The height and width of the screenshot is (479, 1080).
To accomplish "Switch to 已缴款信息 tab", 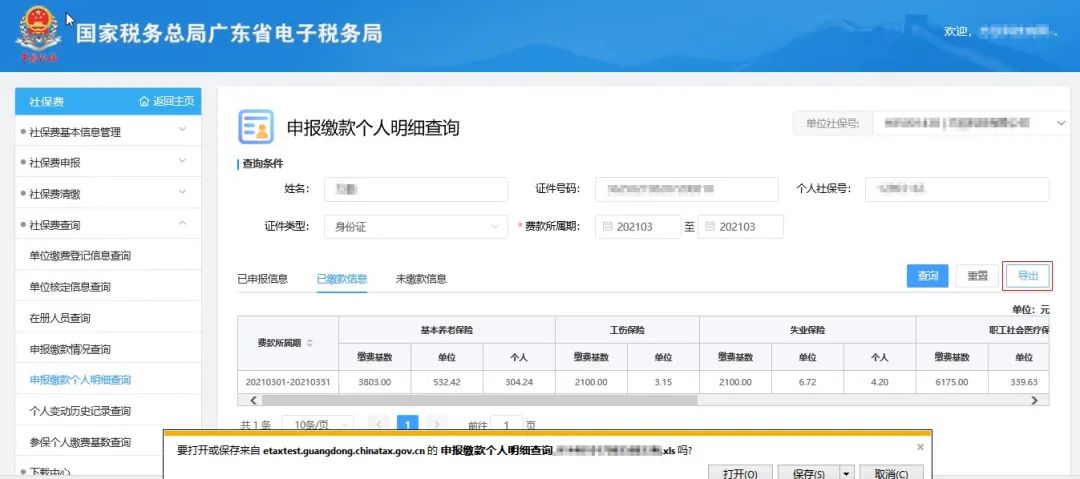I will 342,278.
